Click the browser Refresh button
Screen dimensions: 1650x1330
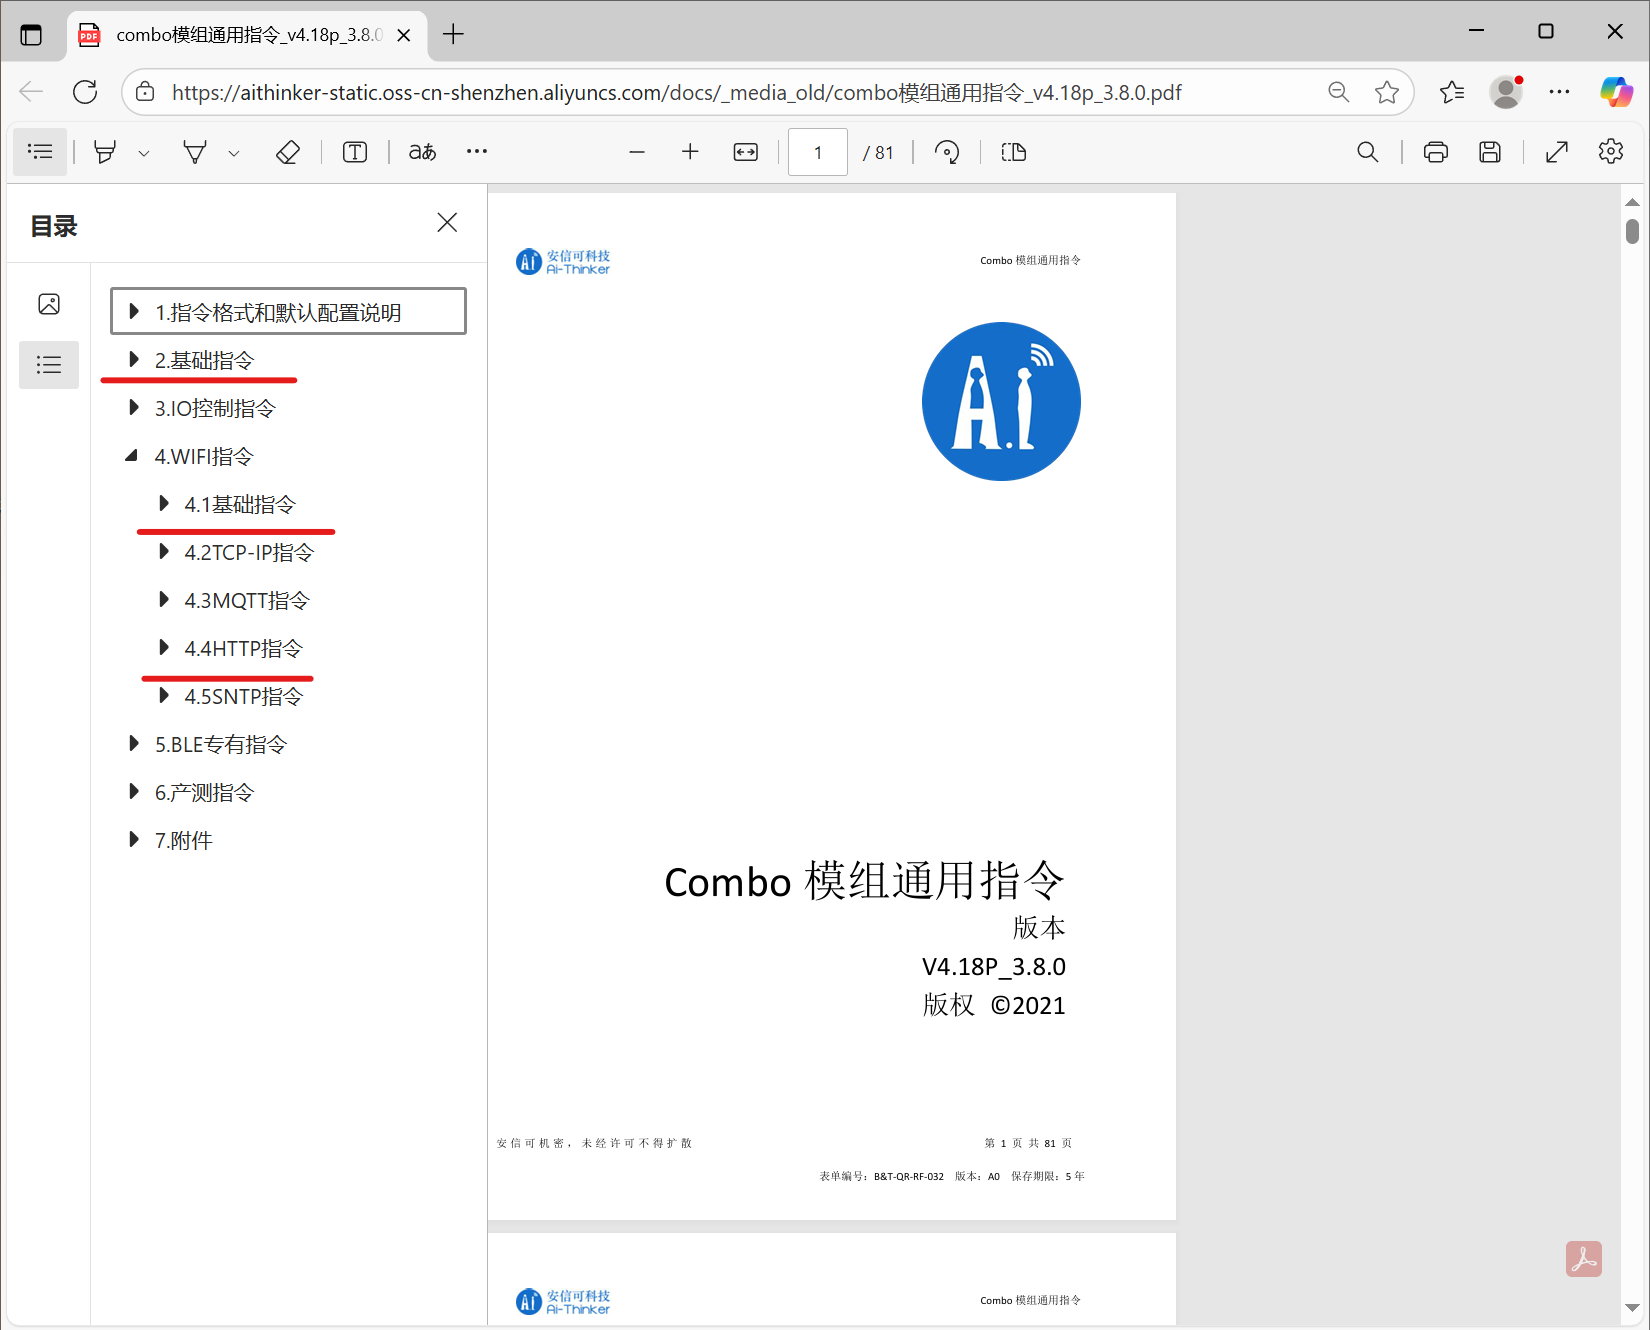click(x=85, y=92)
